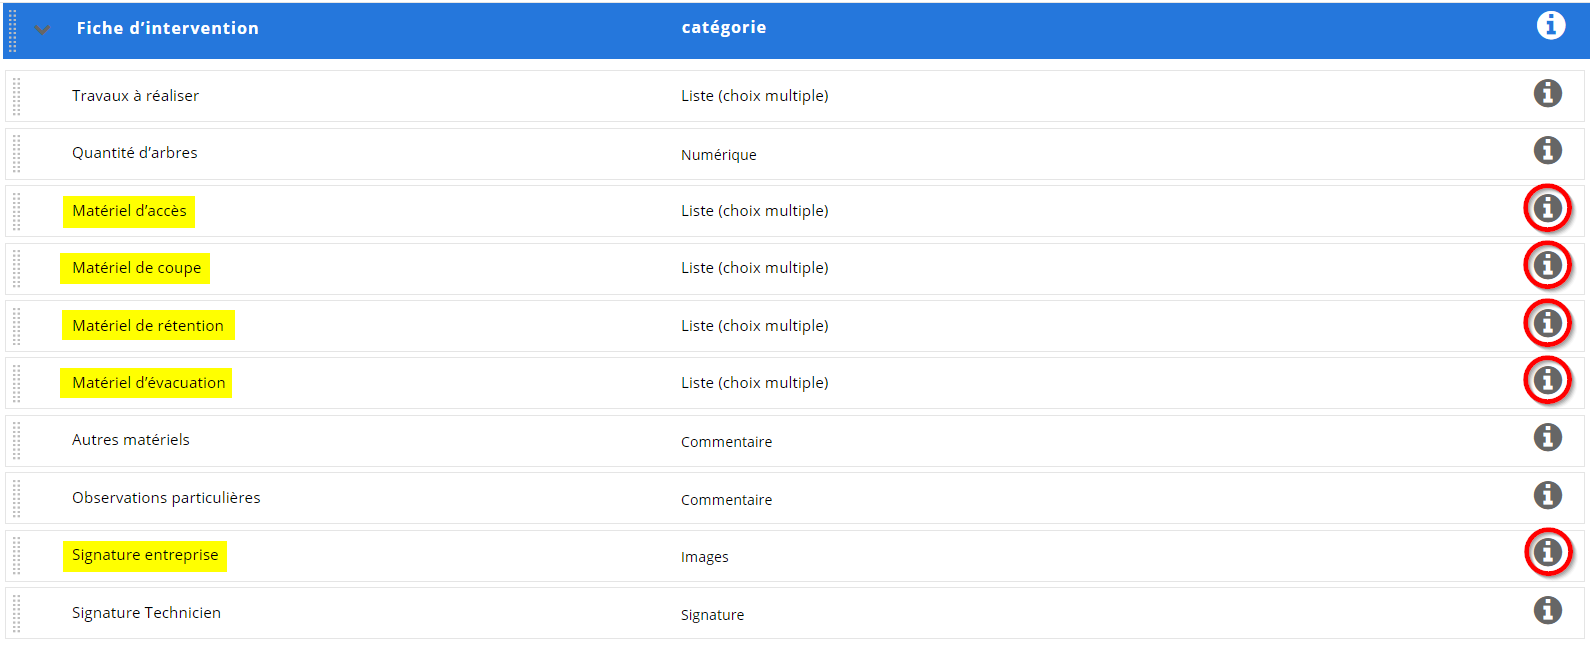This screenshot has height=646, width=1590.
Task: Click the Fiche d'intervention header drag handle
Action: (x=12, y=30)
